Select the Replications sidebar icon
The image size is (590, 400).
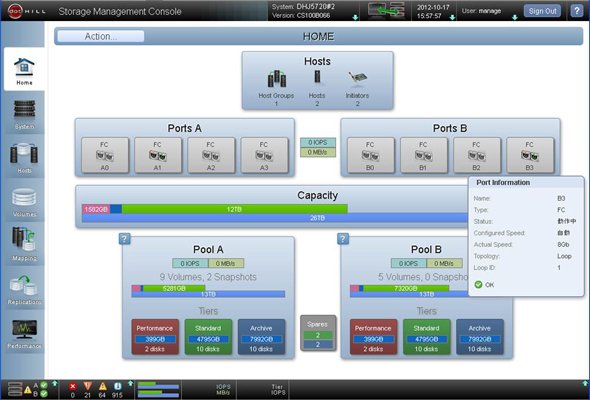click(x=24, y=288)
